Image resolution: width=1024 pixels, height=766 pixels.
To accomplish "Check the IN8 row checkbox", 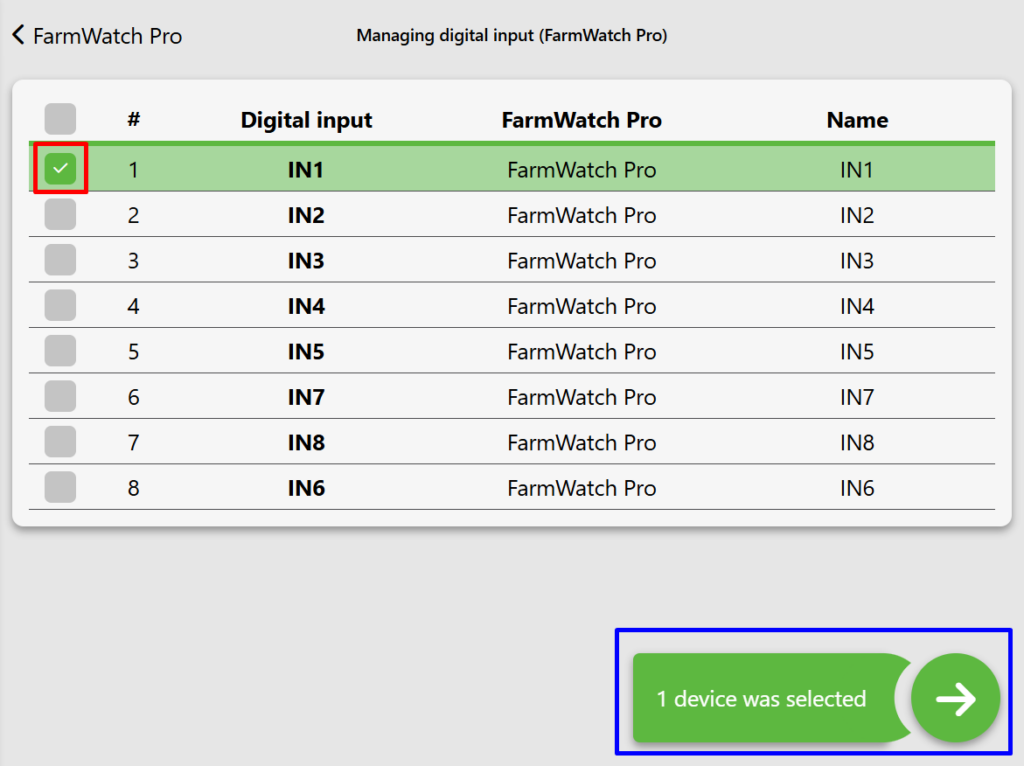I will tap(60, 441).
